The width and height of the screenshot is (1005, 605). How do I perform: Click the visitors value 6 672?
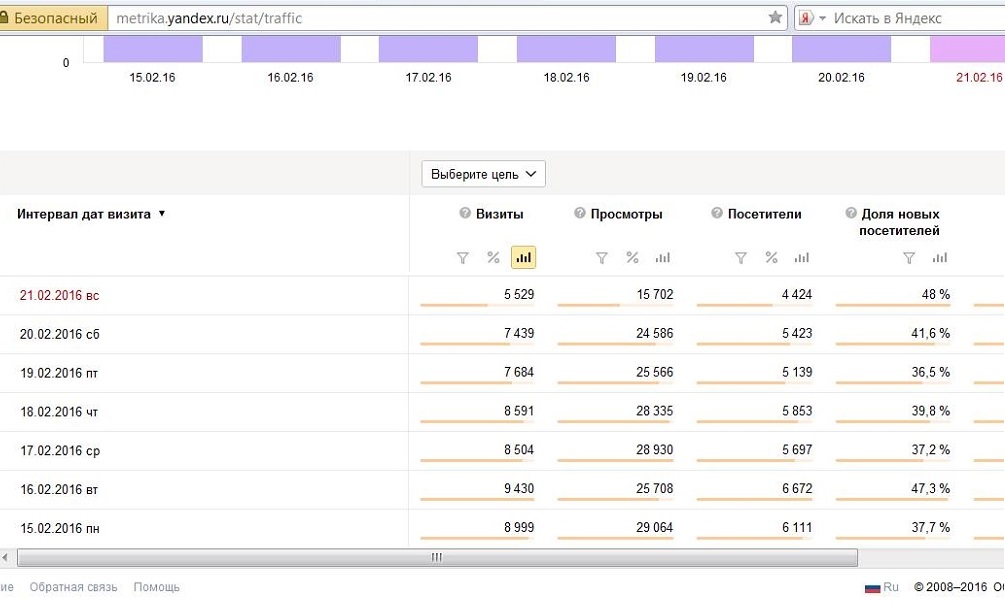(797, 488)
